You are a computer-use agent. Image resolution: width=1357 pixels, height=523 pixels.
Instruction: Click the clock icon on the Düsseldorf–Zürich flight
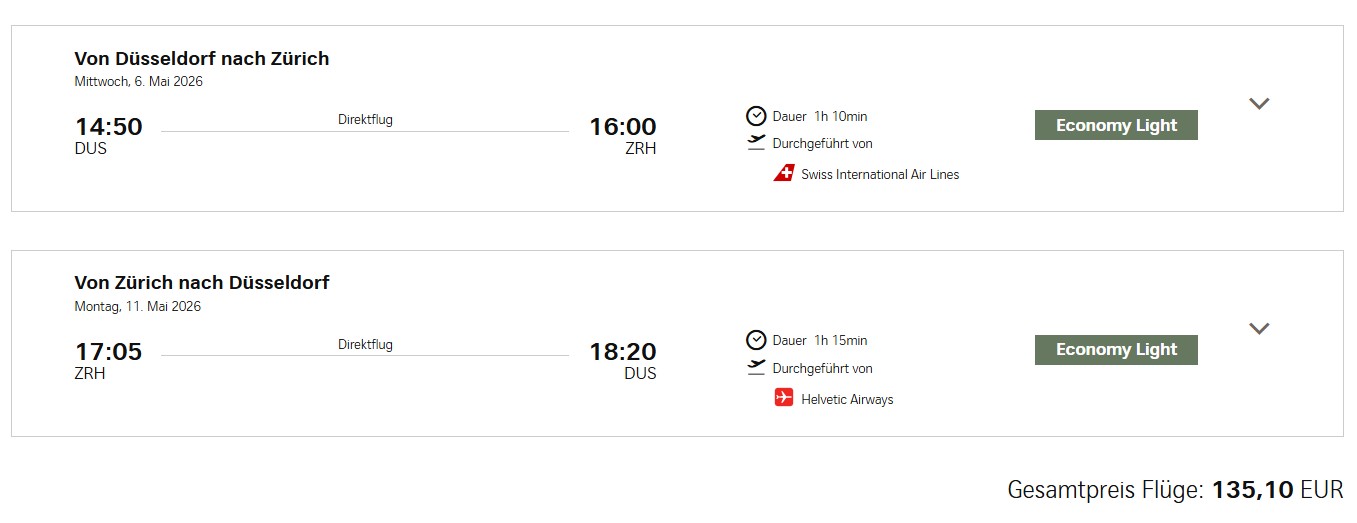pyautogui.click(x=756, y=116)
